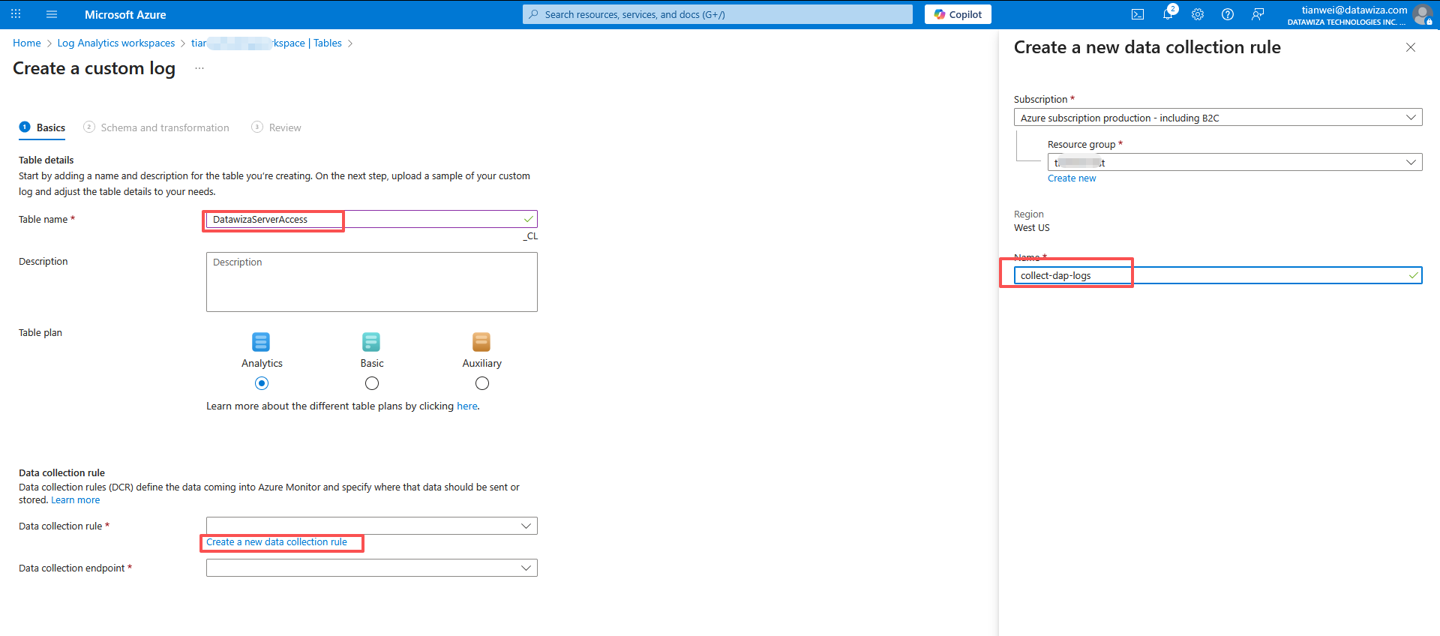The height and width of the screenshot is (636, 1440).
Task: Click the Log Analytics workspaces breadcrumb
Action: point(116,43)
